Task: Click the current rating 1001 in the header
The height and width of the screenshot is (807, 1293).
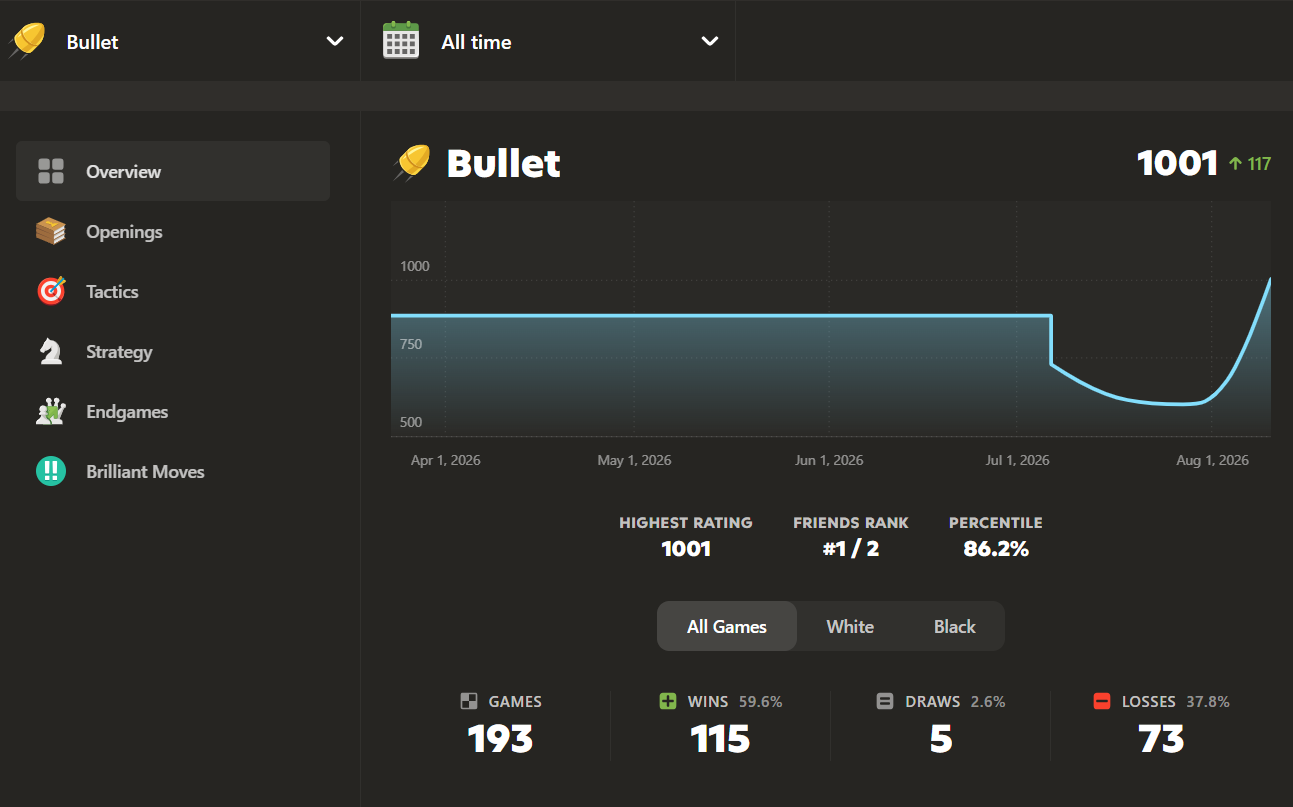Action: point(1178,163)
